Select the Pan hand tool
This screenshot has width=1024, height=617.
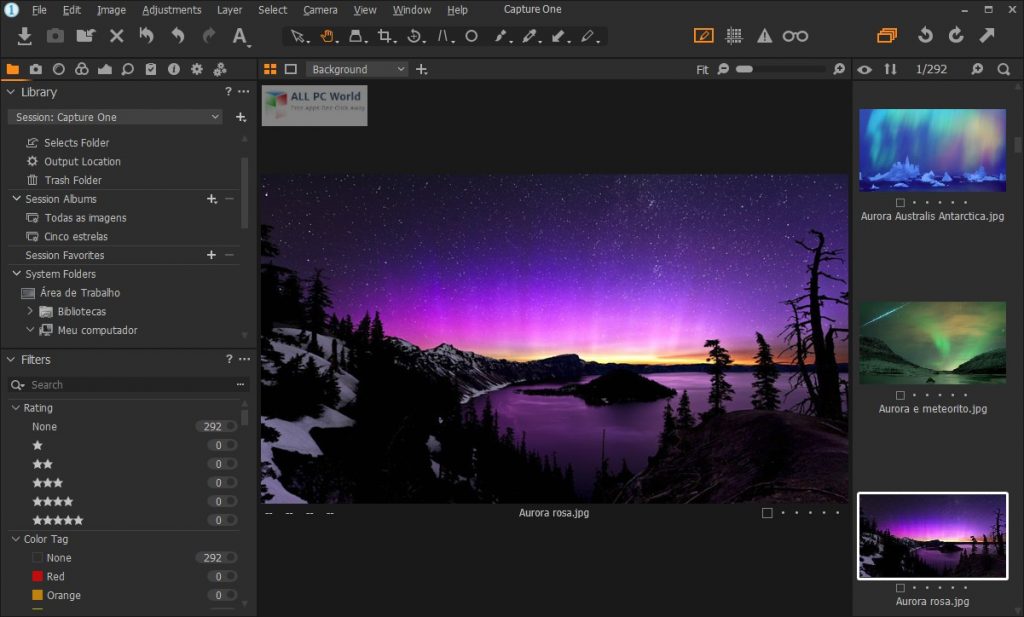click(326, 36)
